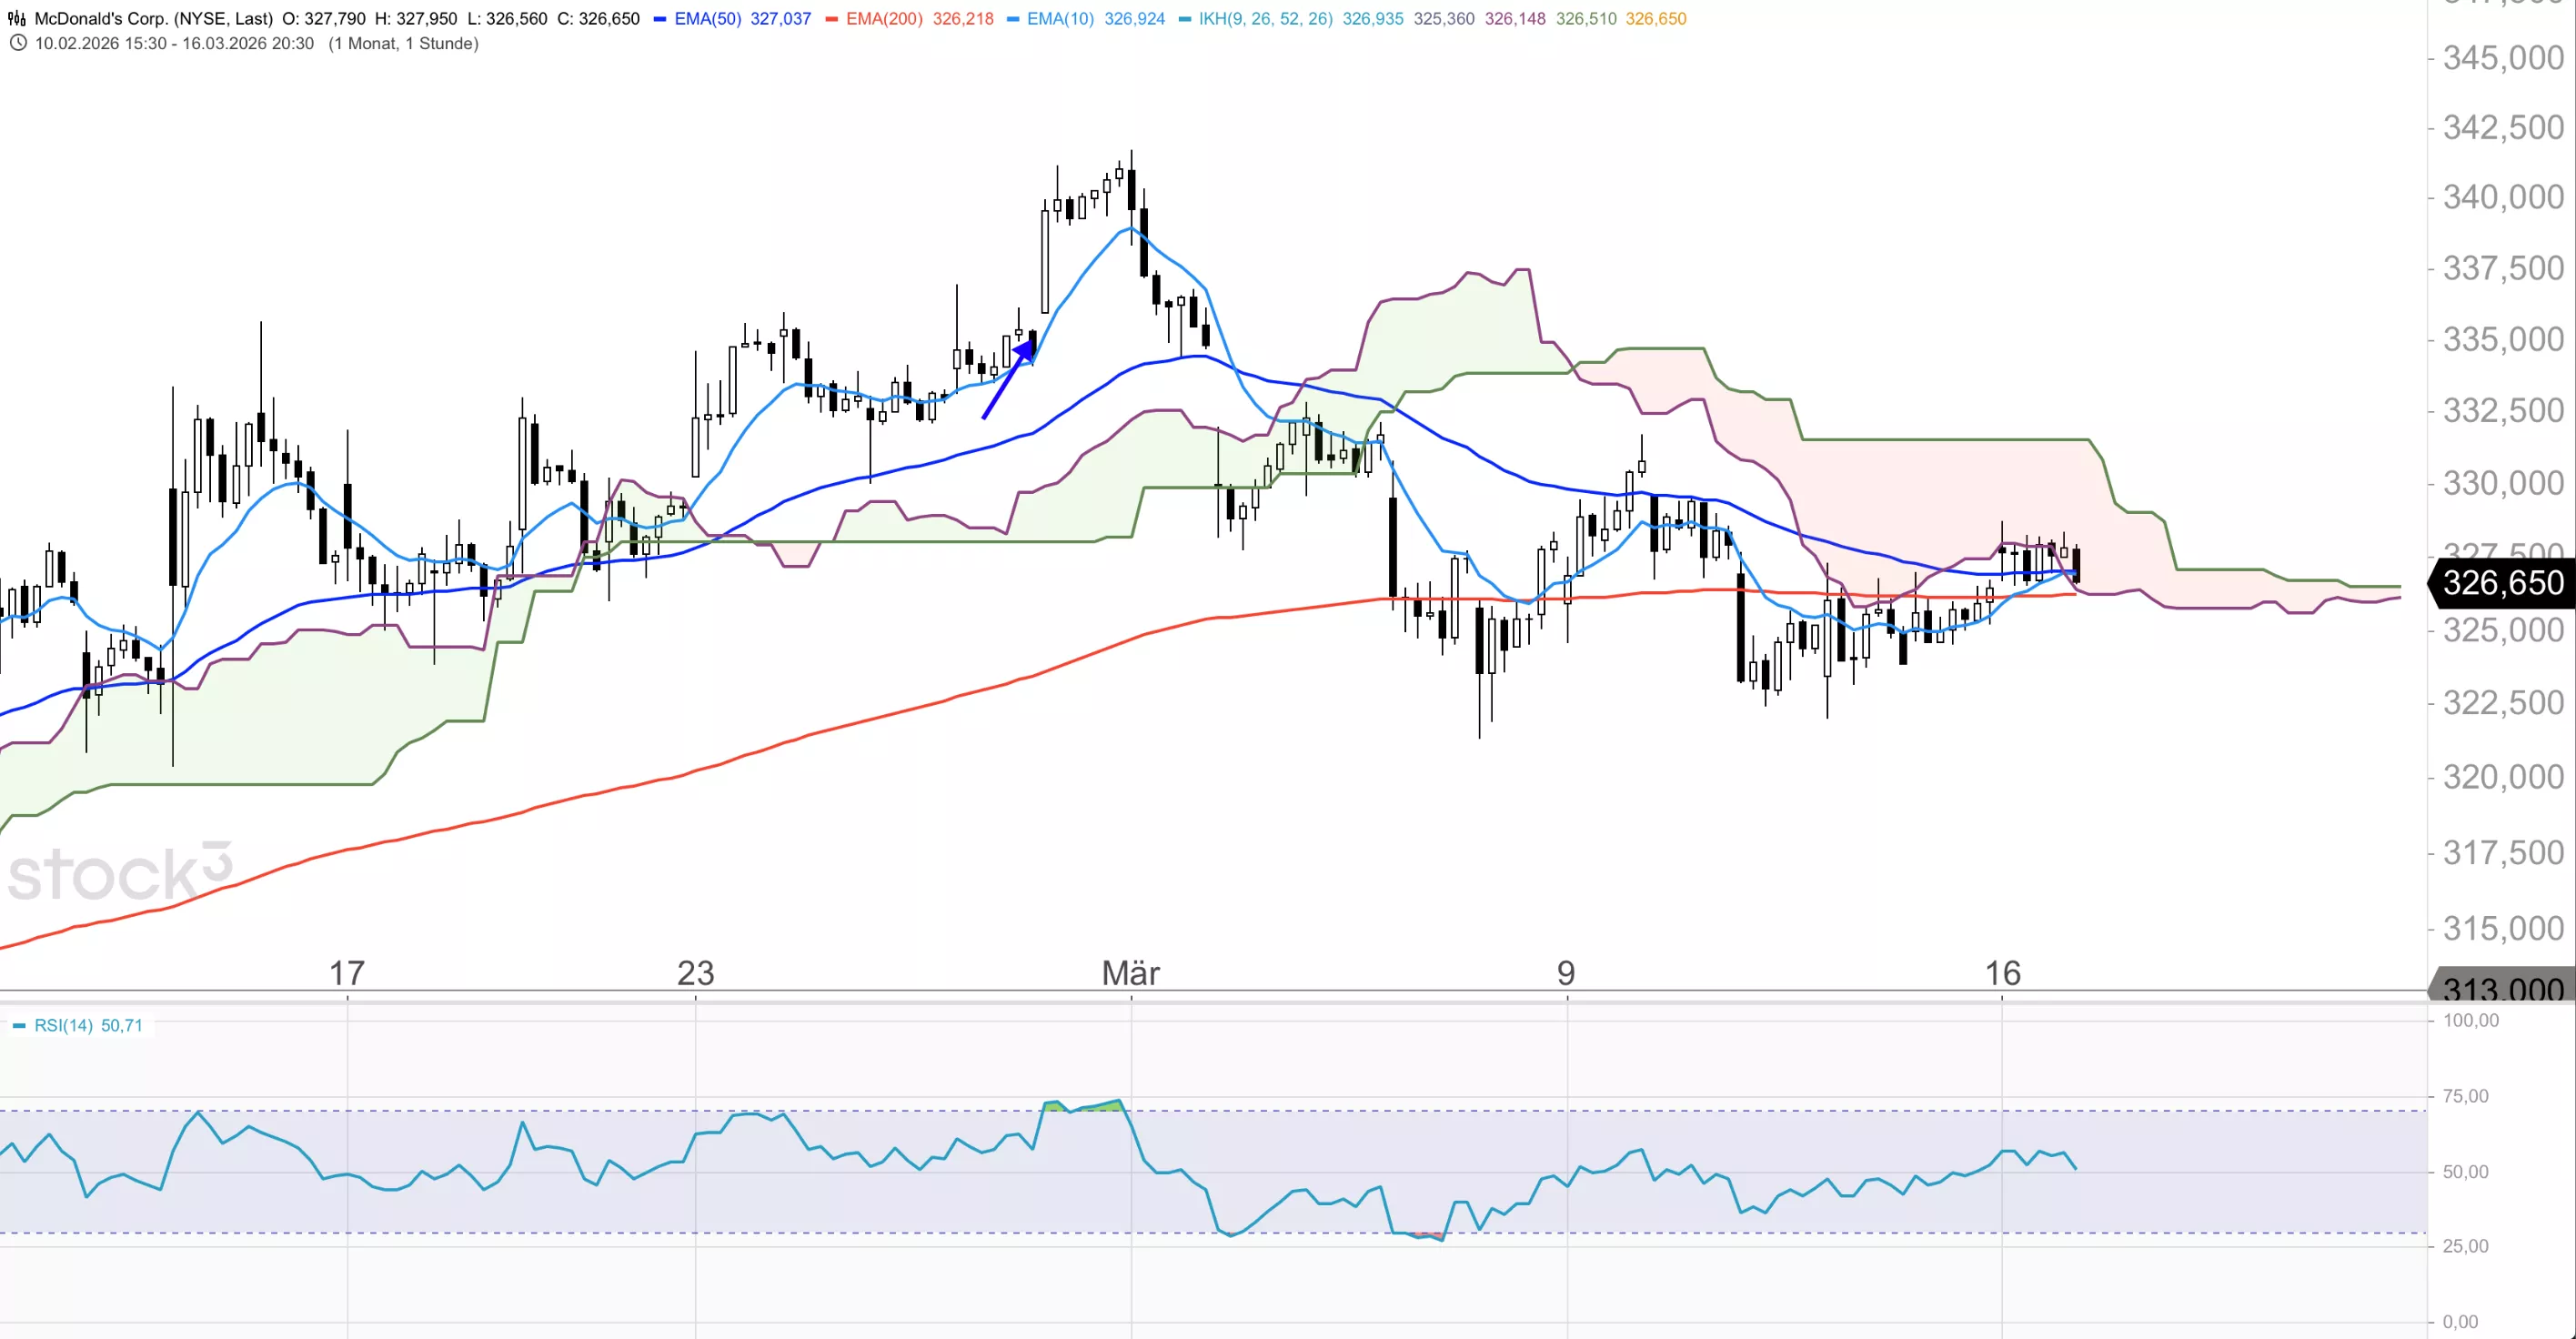Click the 'Mär' date axis label

click(x=1130, y=973)
